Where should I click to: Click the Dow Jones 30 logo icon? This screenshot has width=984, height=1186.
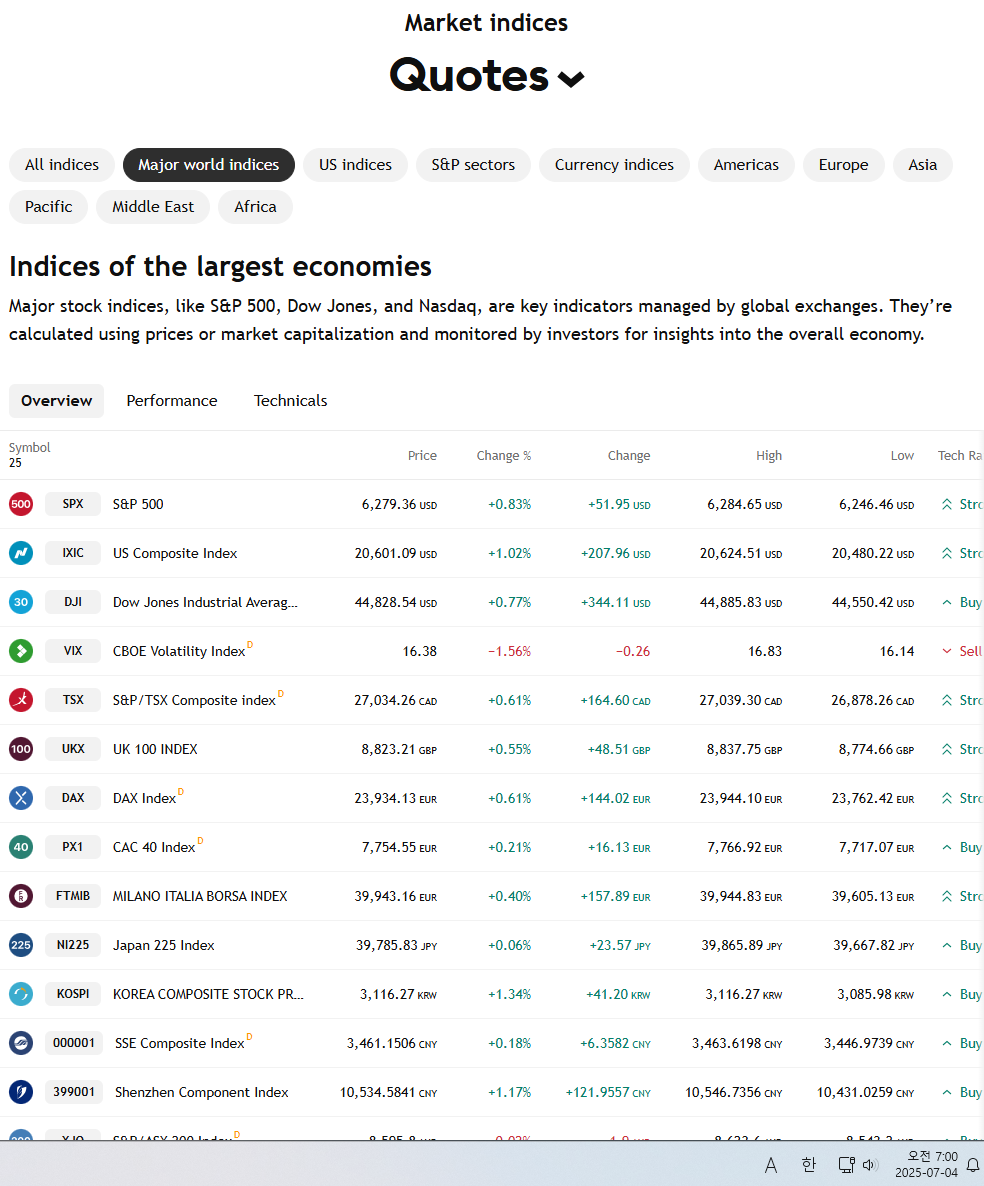tap(21, 602)
